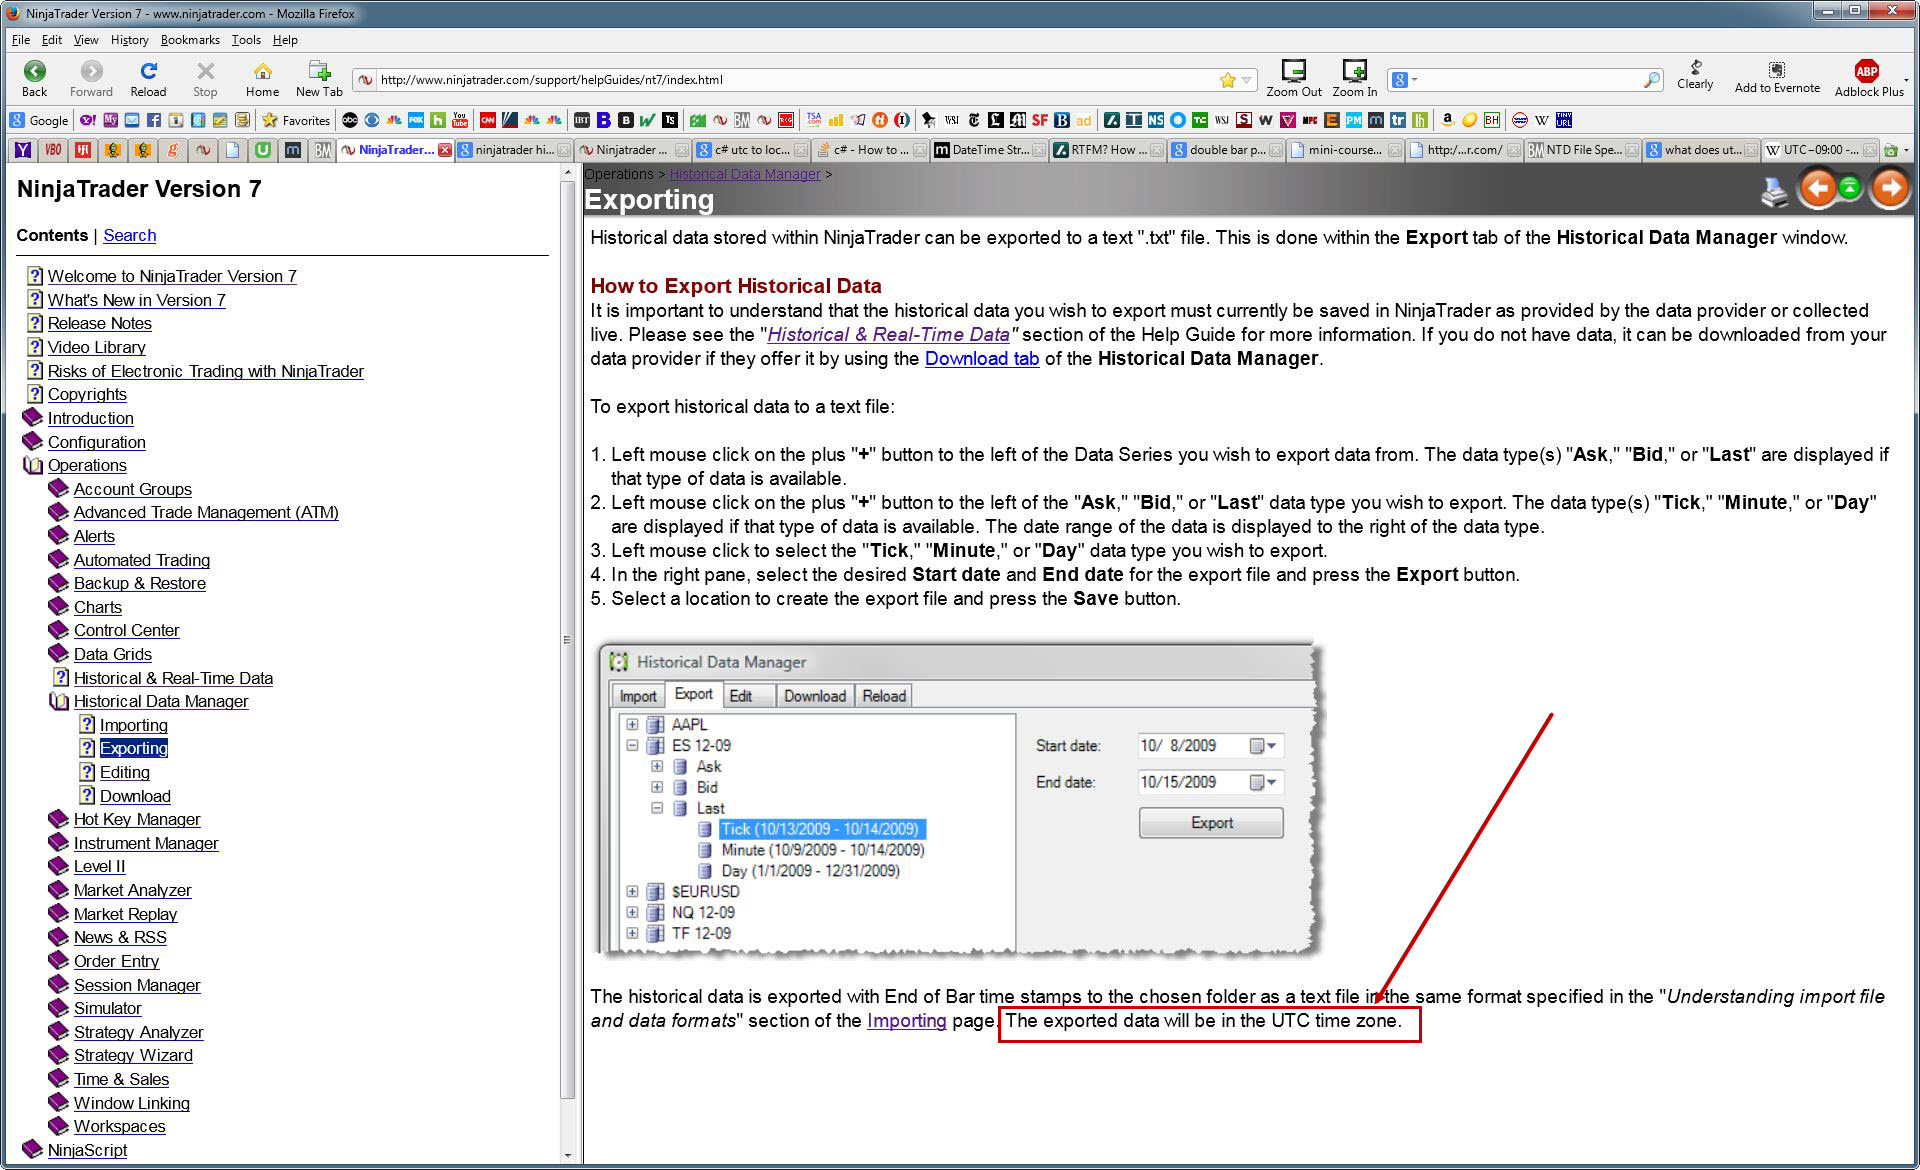
Task: Open the URL history dropdown arrow
Action: pos(1246,80)
